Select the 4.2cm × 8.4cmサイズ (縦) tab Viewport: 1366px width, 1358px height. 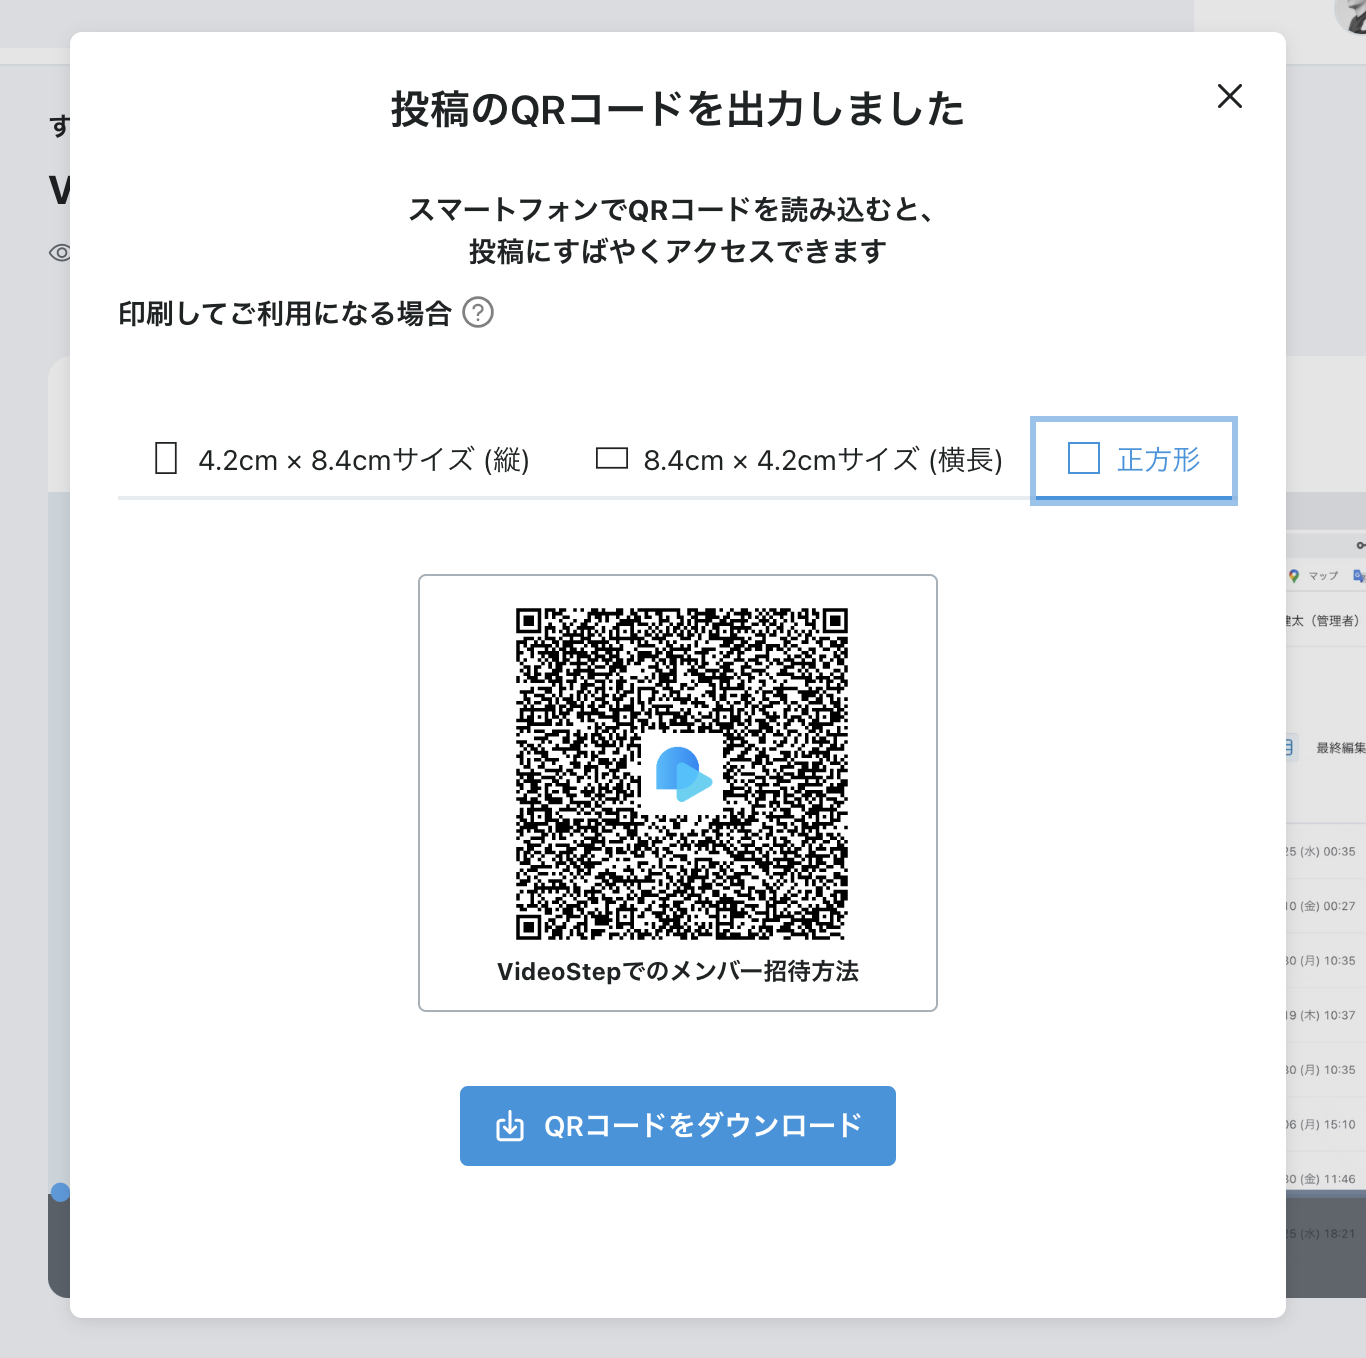pyautogui.click(x=343, y=460)
